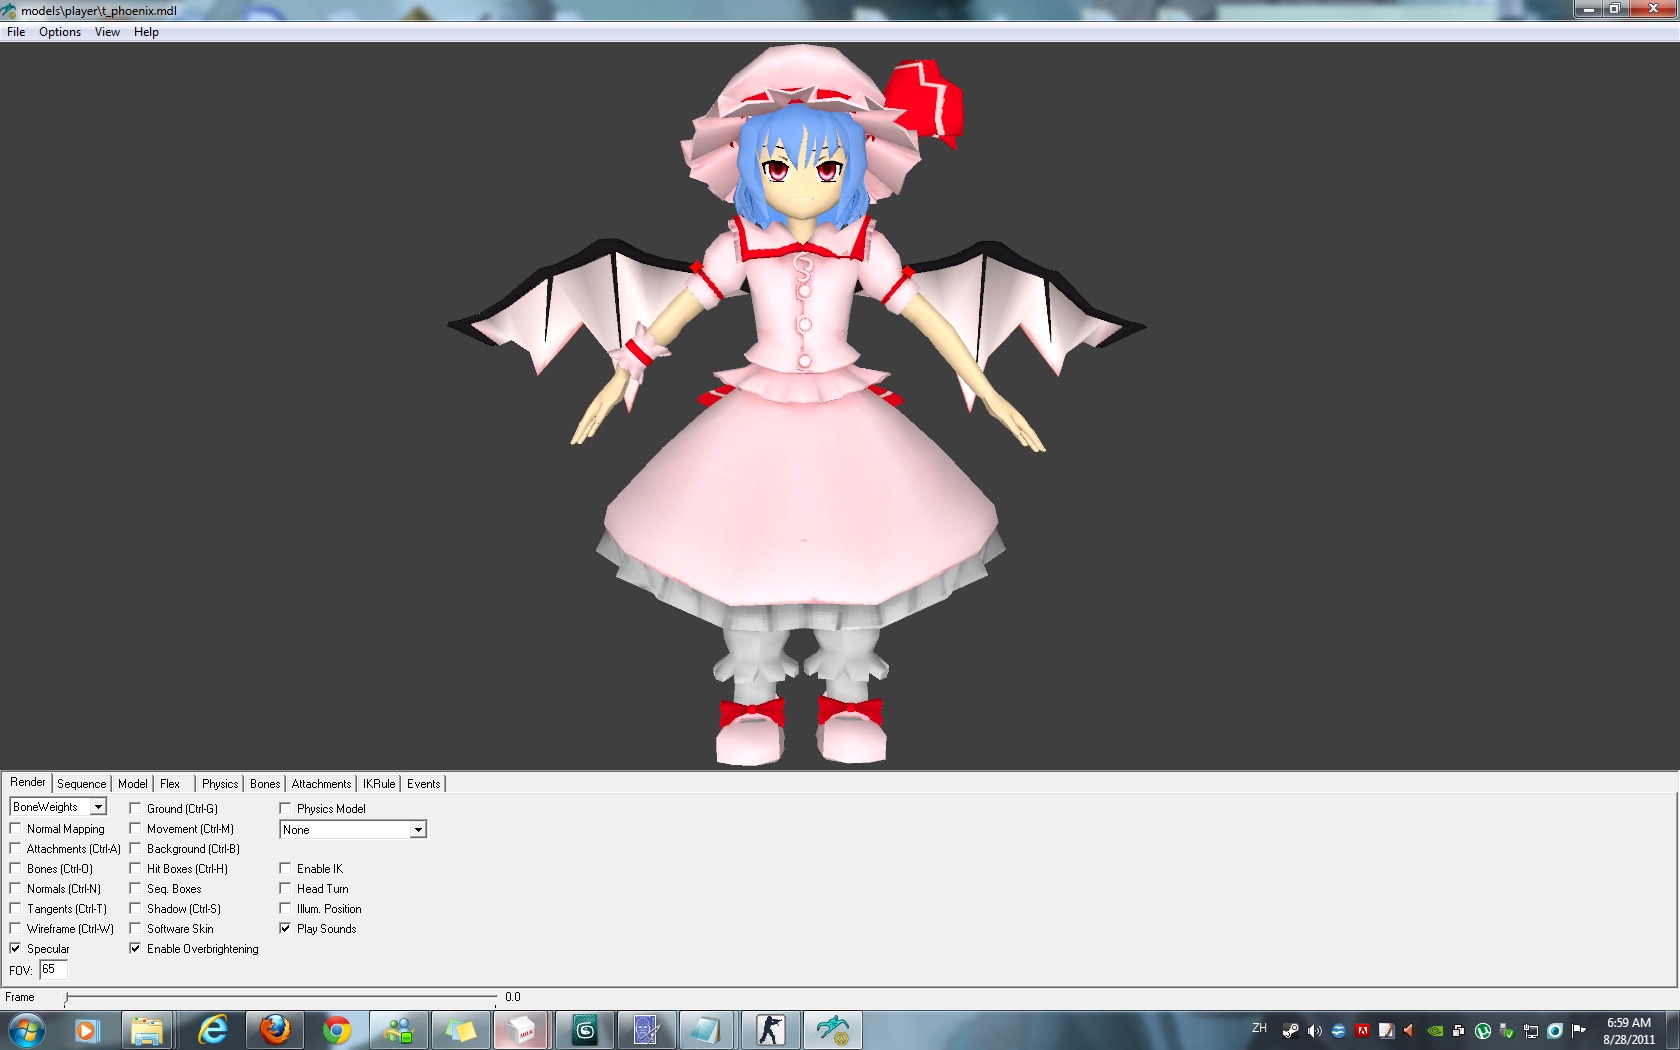The image size is (1680, 1050).
Task: Open Firefox from the taskbar
Action: 275,1030
